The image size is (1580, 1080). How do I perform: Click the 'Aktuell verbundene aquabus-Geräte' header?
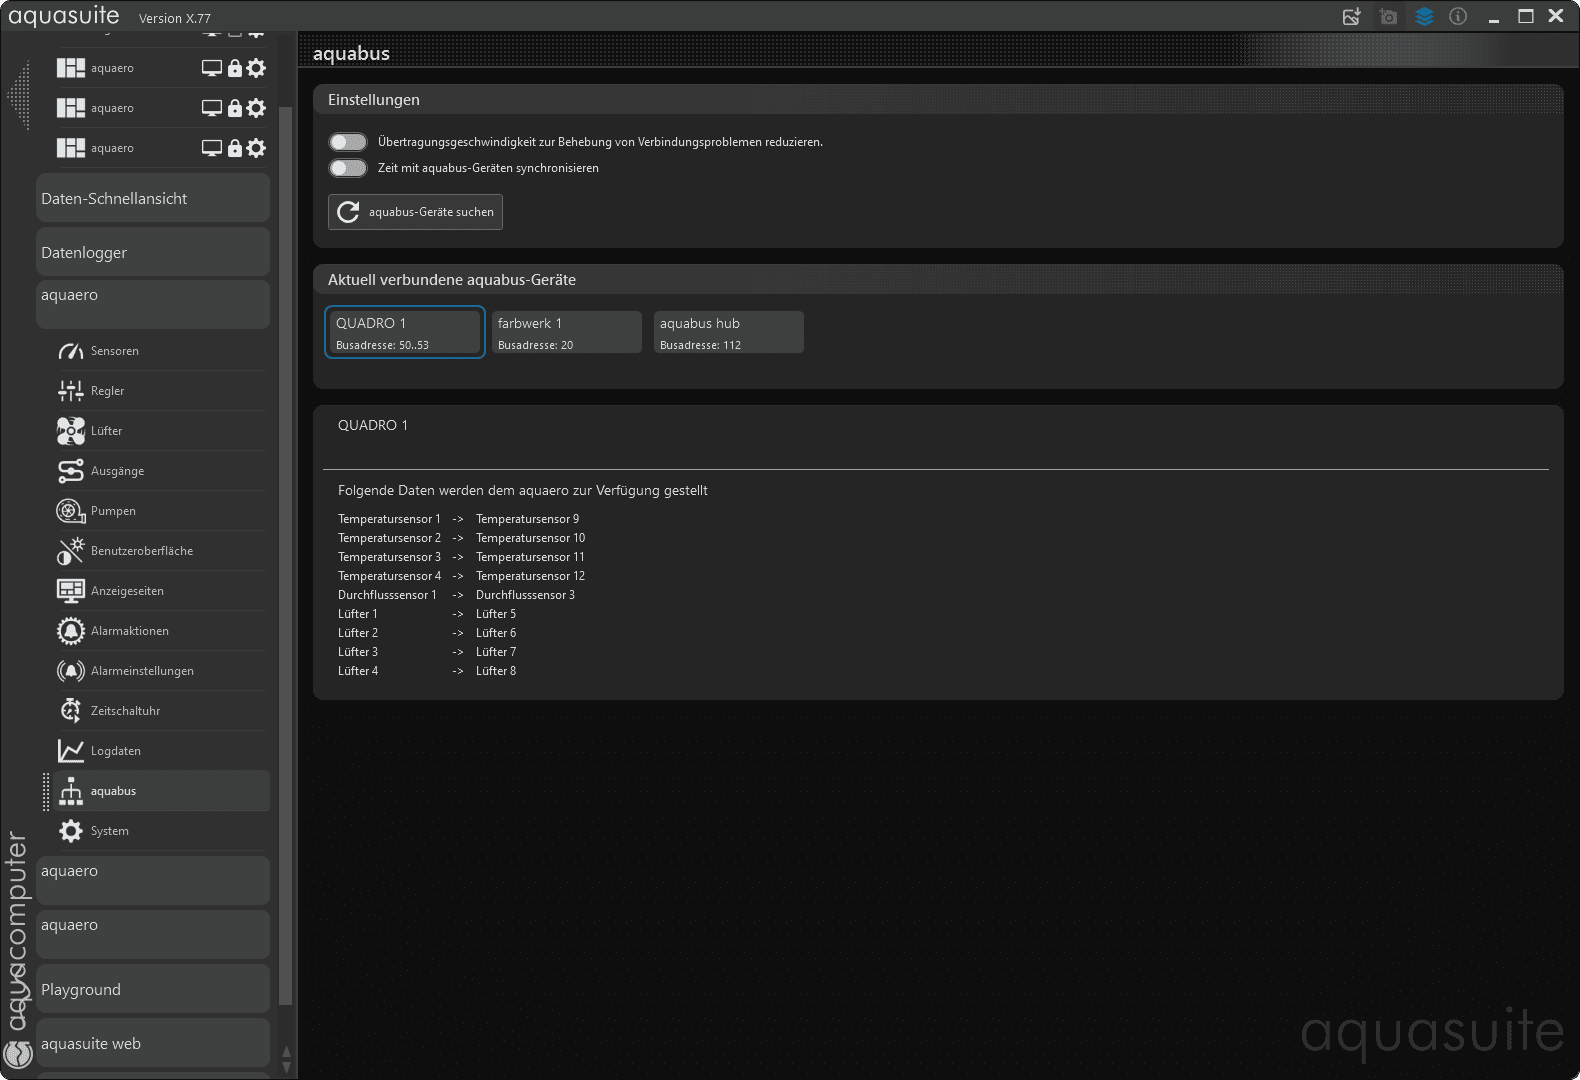click(938, 280)
